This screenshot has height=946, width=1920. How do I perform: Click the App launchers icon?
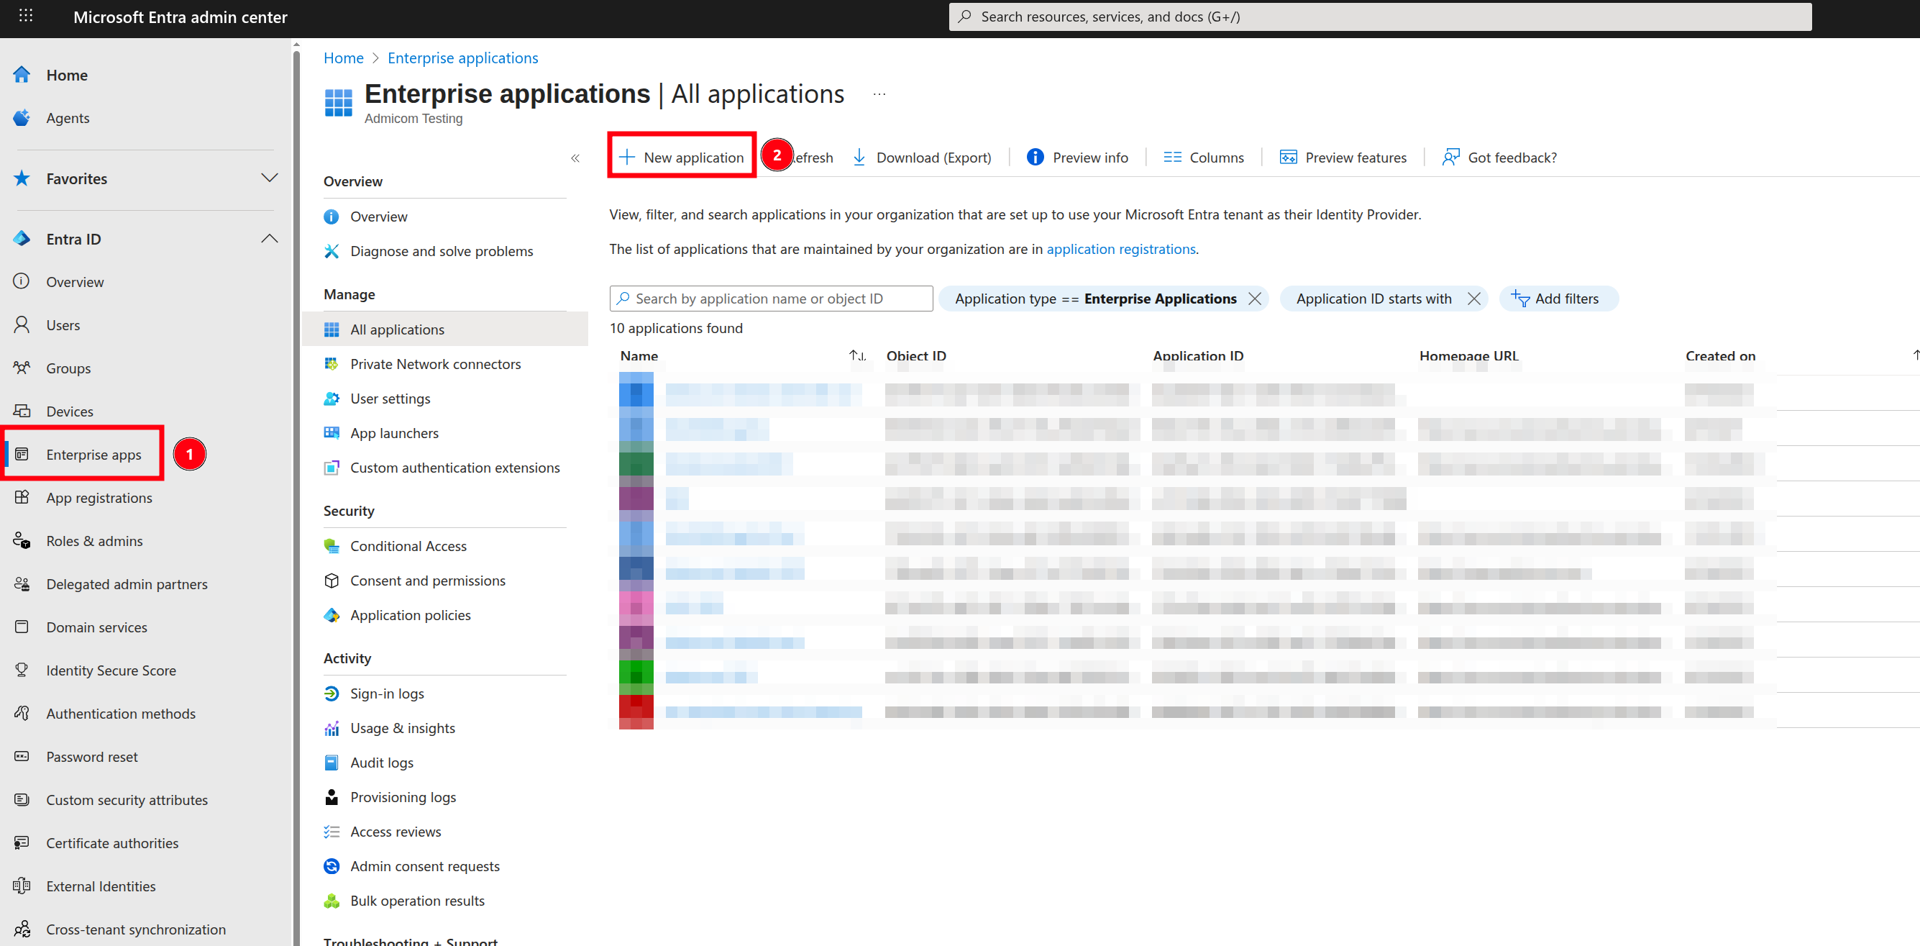pos(332,433)
